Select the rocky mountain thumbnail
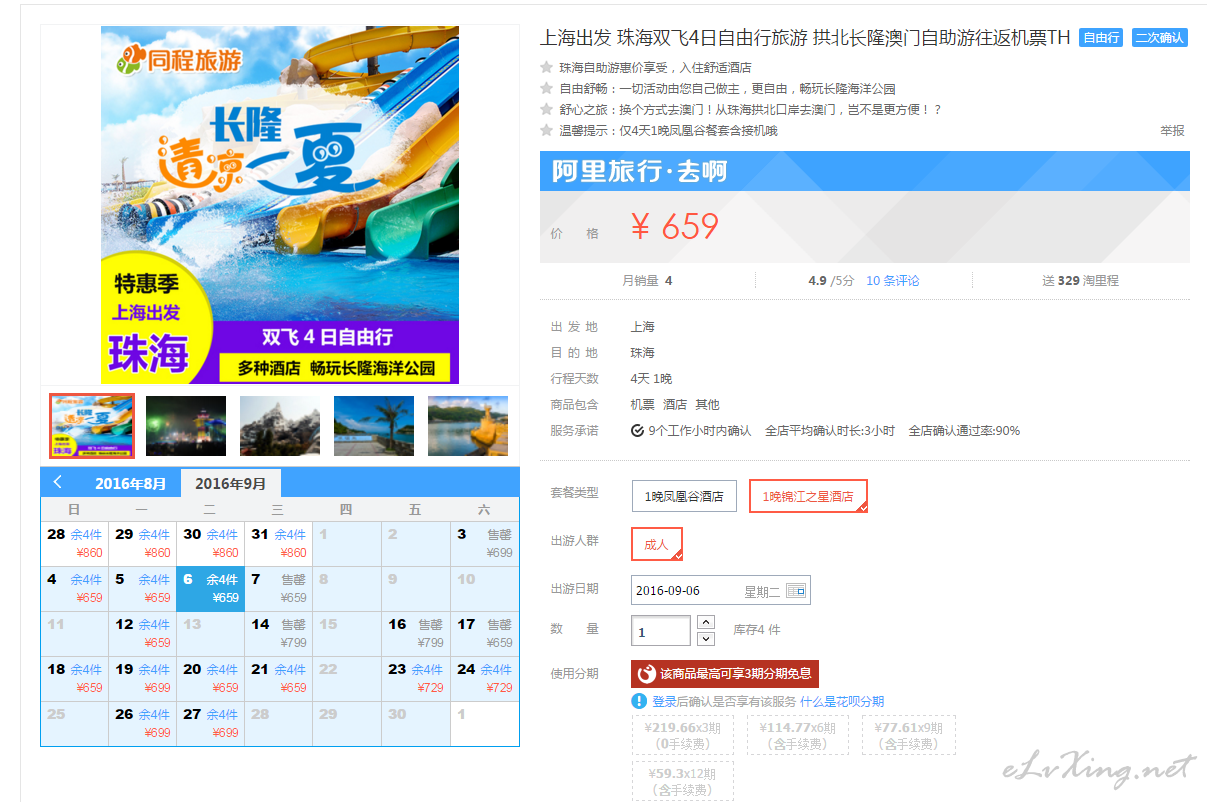The height and width of the screenshot is (802, 1207). click(x=280, y=426)
